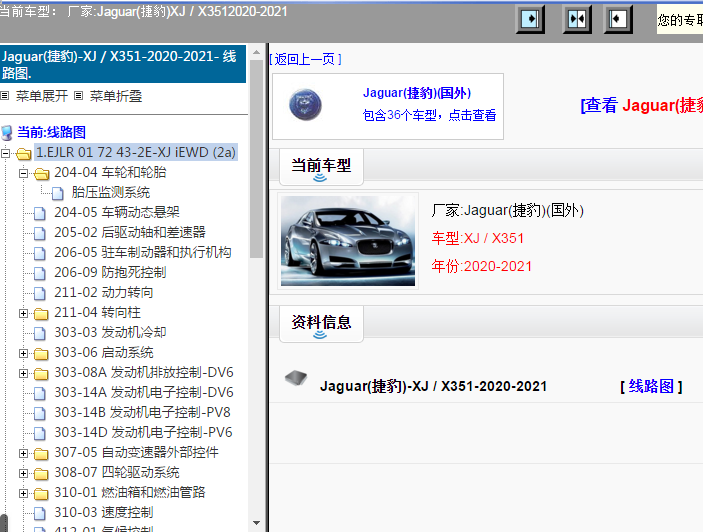
Task: Click the 年份:2020-2021 text
Action: click(x=482, y=266)
